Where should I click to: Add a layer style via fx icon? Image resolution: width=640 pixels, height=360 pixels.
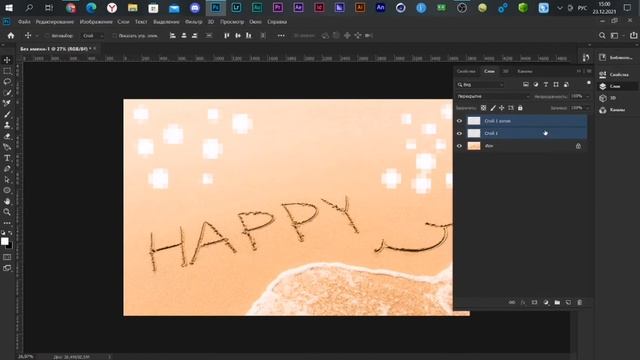(523, 302)
